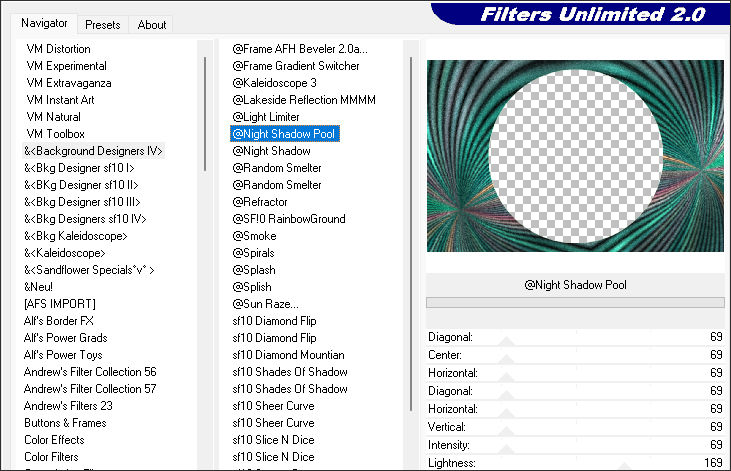Select &<Bkg Designer sf10 III> category
Image resolution: width=731 pixels, height=471 pixels.
click(82, 202)
